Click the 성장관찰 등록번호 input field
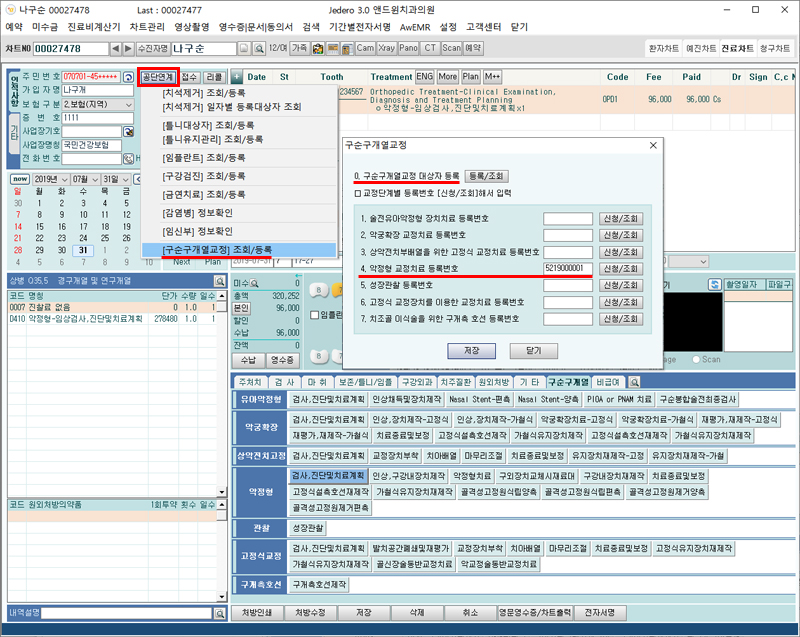This screenshot has width=800, height=637. pos(568,285)
